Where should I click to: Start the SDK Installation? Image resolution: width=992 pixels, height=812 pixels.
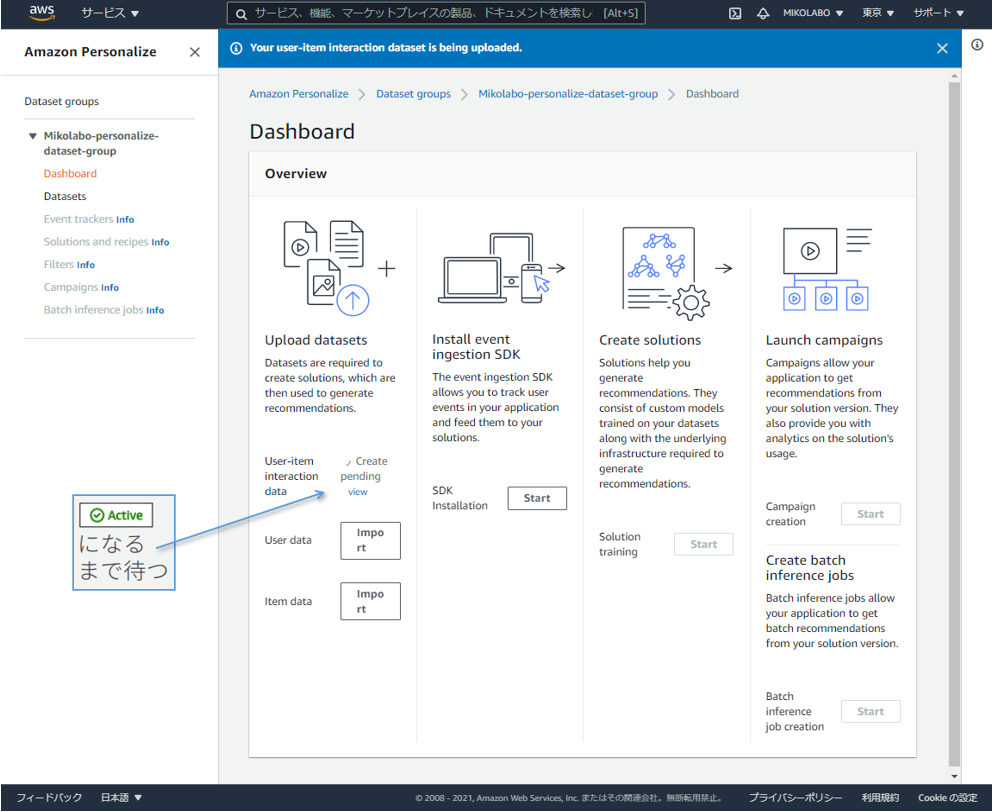tap(537, 498)
